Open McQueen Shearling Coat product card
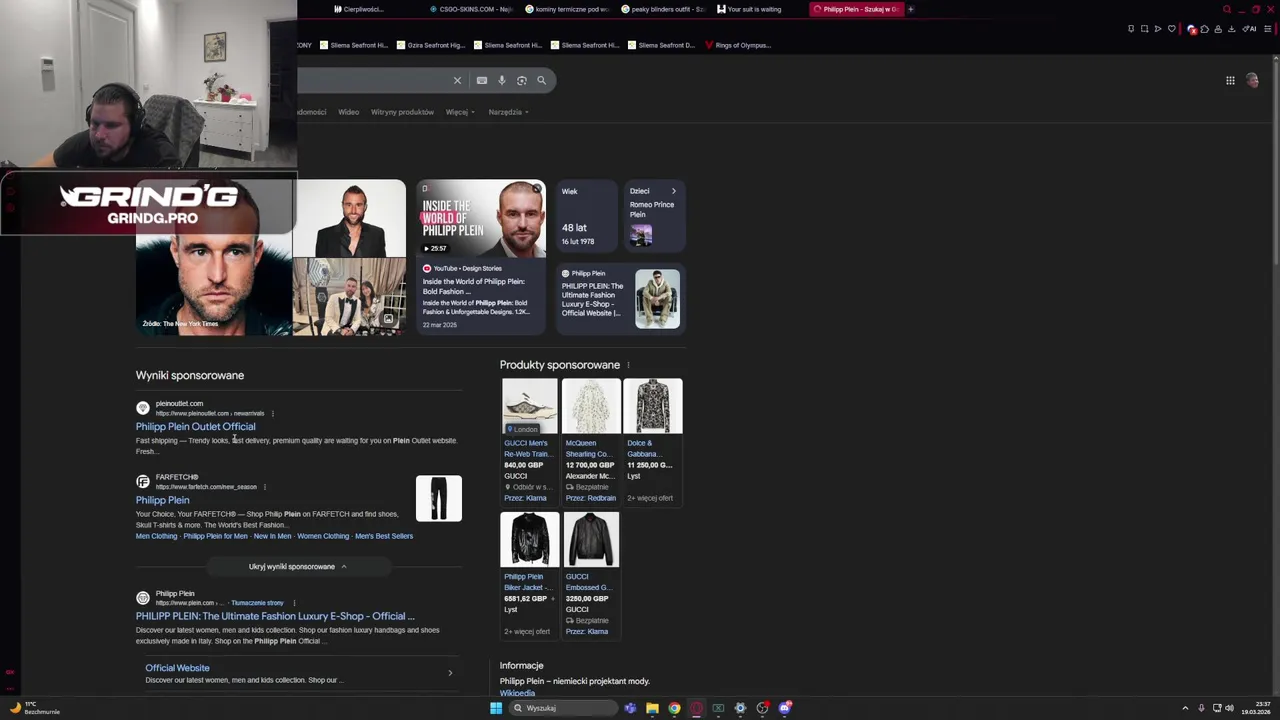The image size is (1280, 720). tap(590, 440)
